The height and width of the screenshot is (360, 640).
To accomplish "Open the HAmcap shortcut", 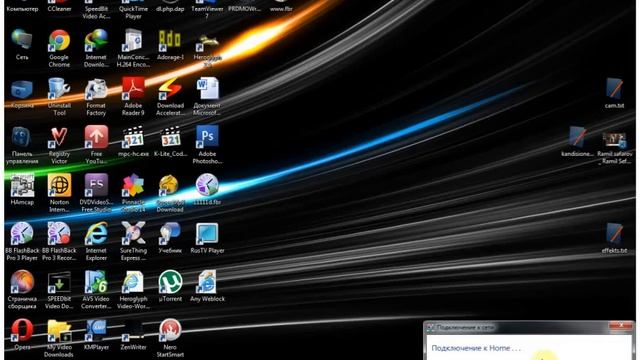I will [x=22, y=186].
